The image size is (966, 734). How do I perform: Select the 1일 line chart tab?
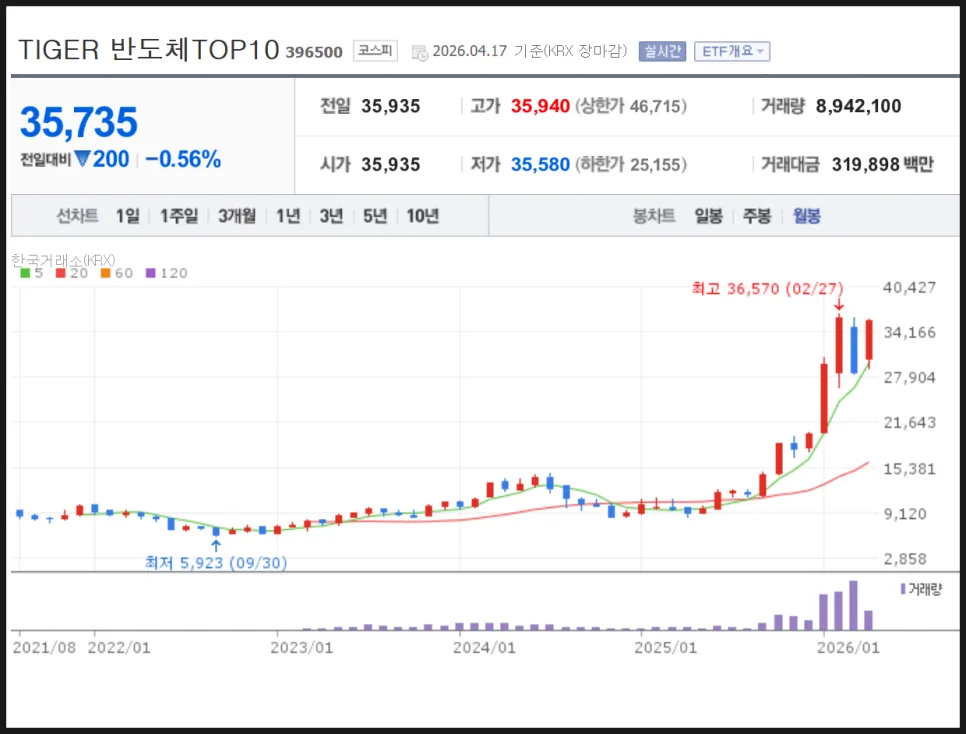(x=128, y=216)
